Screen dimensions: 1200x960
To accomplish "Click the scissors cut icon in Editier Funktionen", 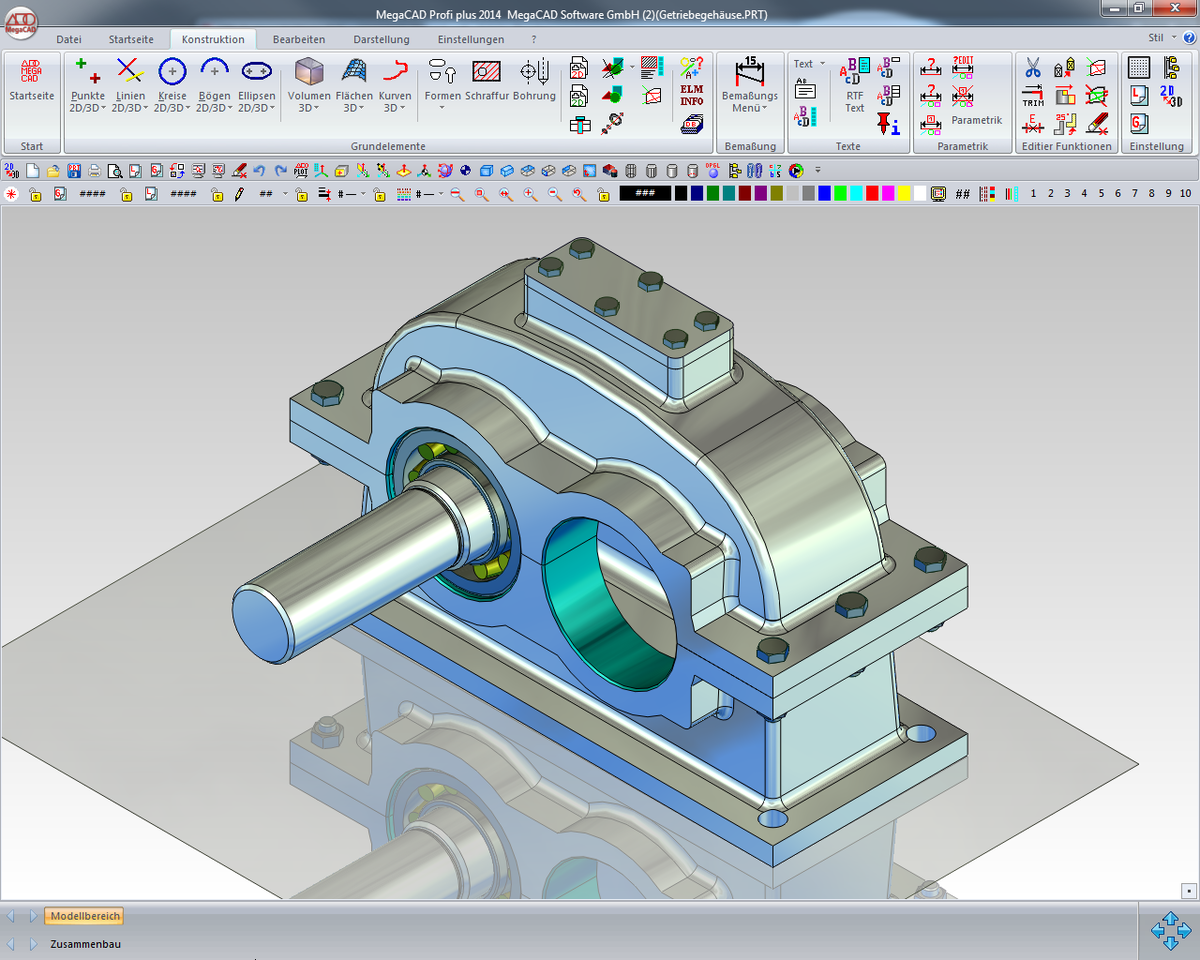I will pyautogui.click(x=1033, y=68).
